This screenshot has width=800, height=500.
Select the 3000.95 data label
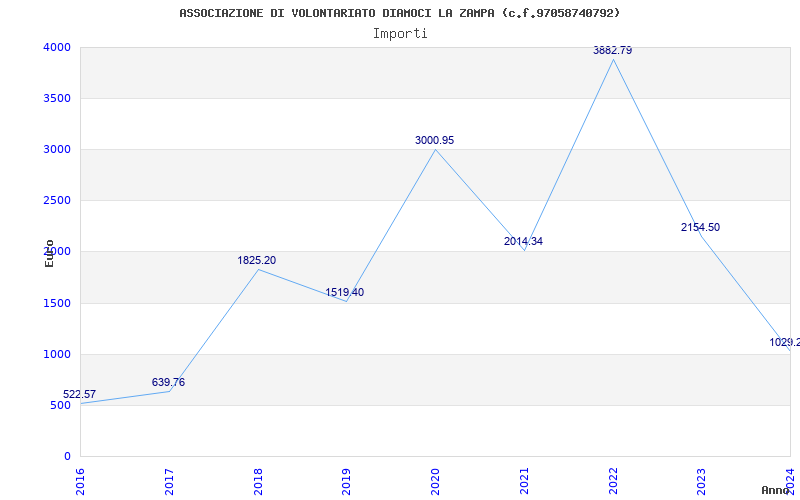434,140
